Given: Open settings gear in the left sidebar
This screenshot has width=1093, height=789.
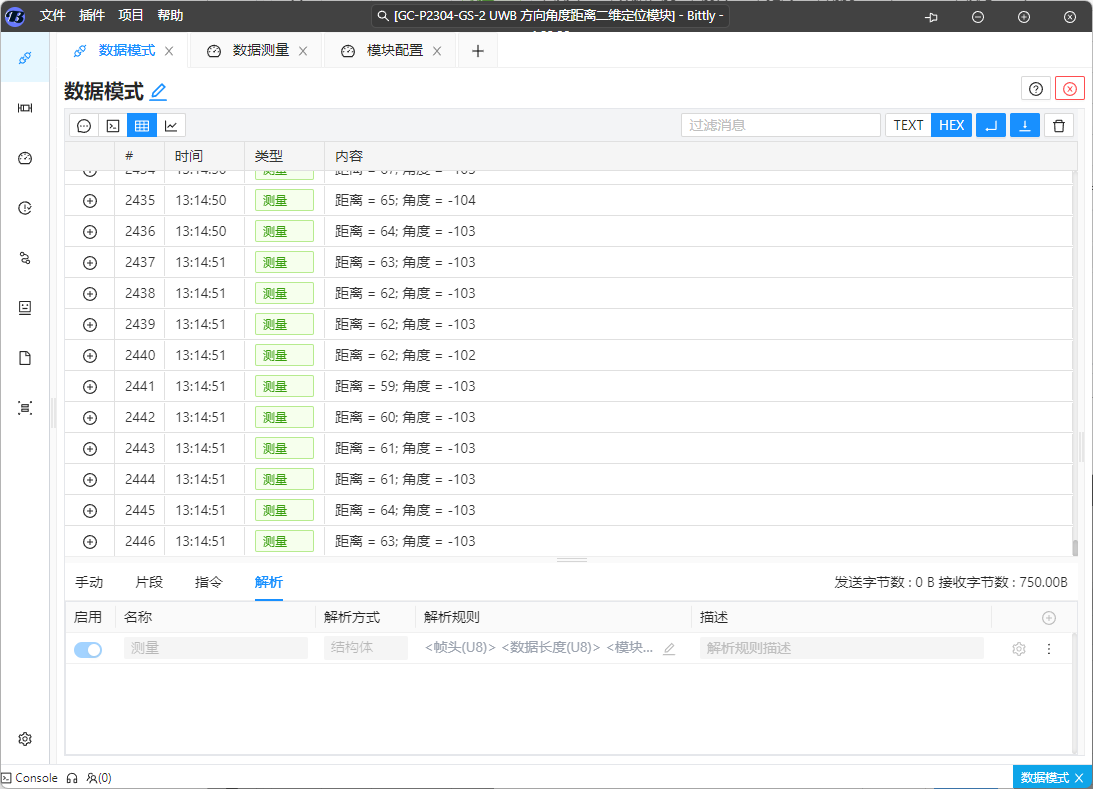Looking at the screenshot, I should 25,739.
